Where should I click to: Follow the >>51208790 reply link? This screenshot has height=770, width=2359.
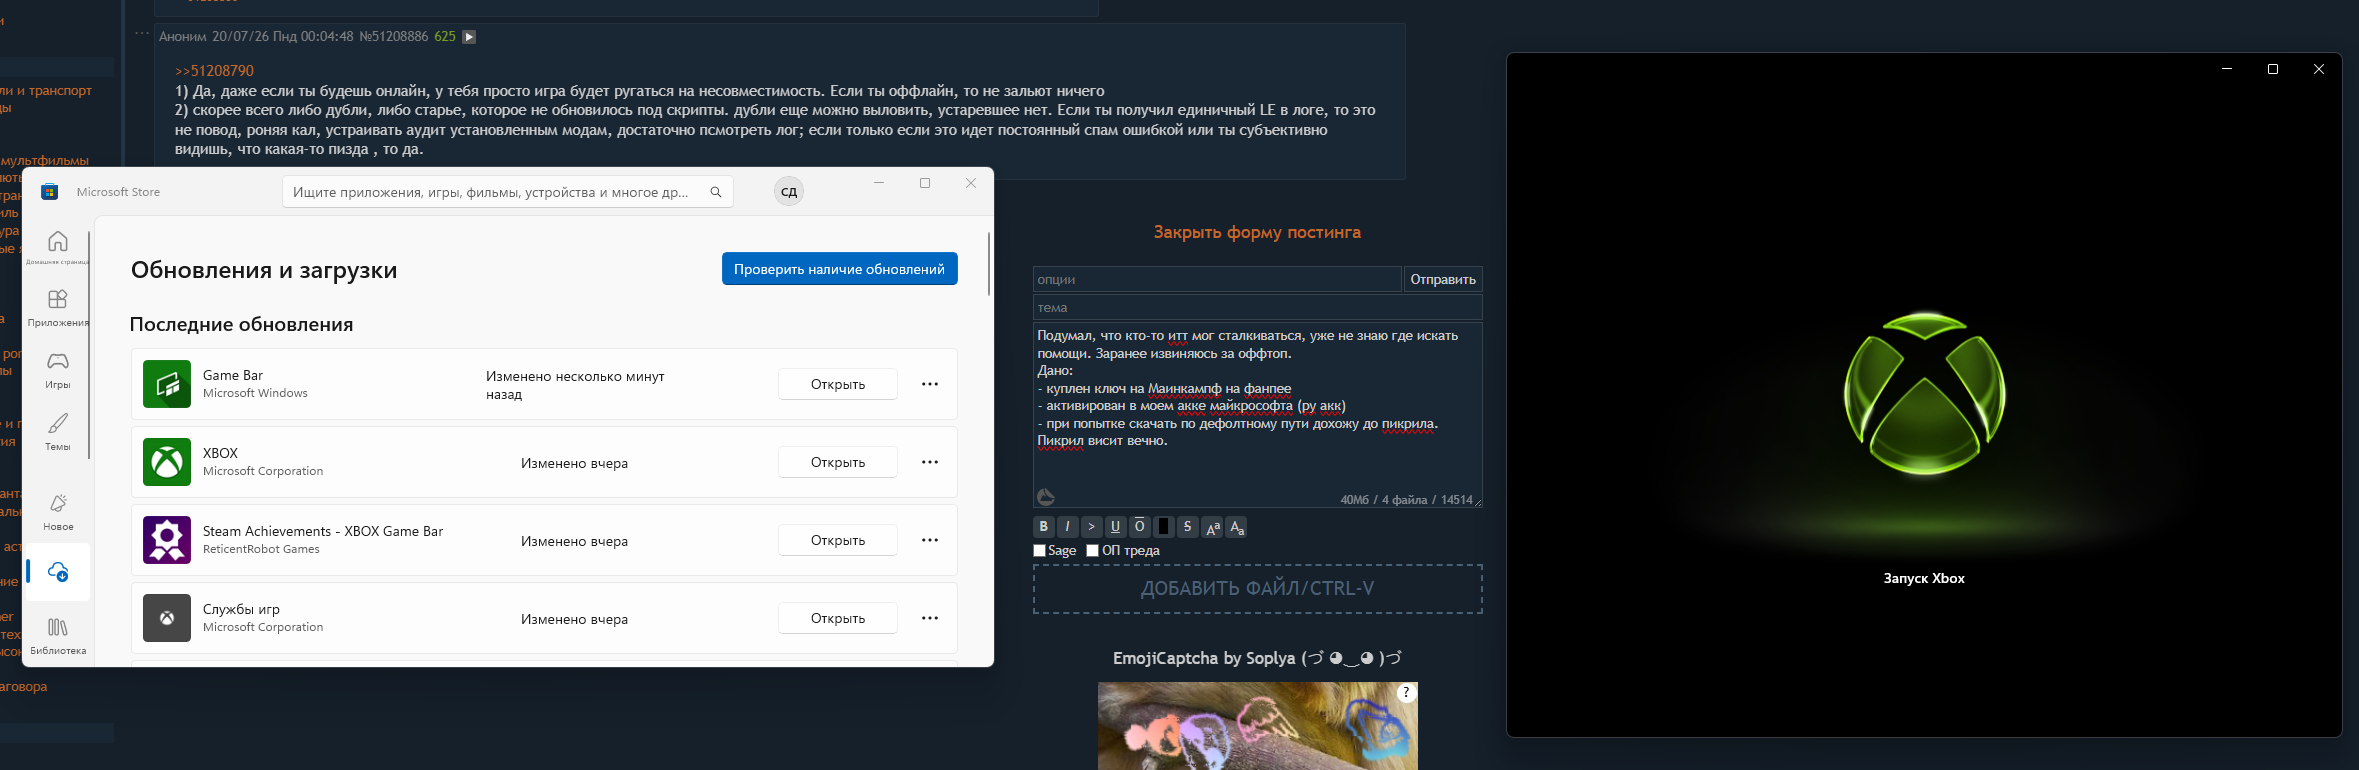coord(214,71)
